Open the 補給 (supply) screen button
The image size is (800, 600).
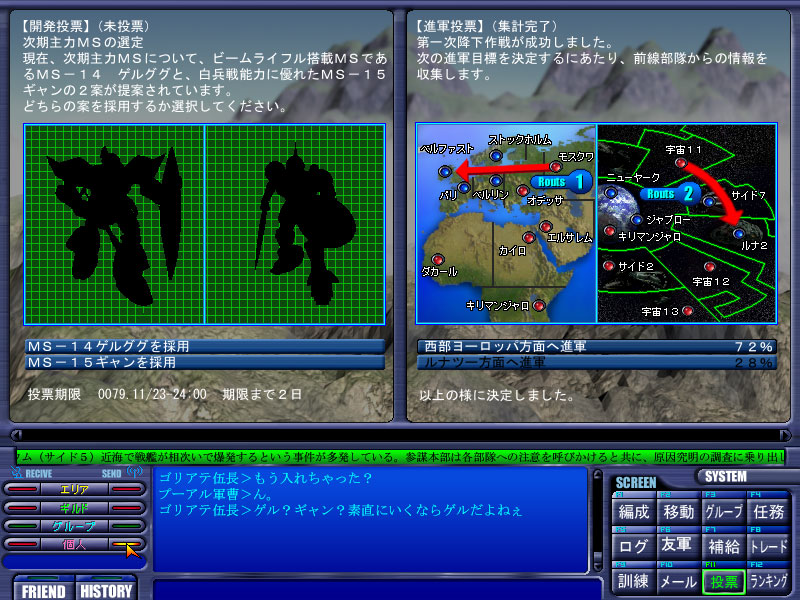tap(723, 546)
